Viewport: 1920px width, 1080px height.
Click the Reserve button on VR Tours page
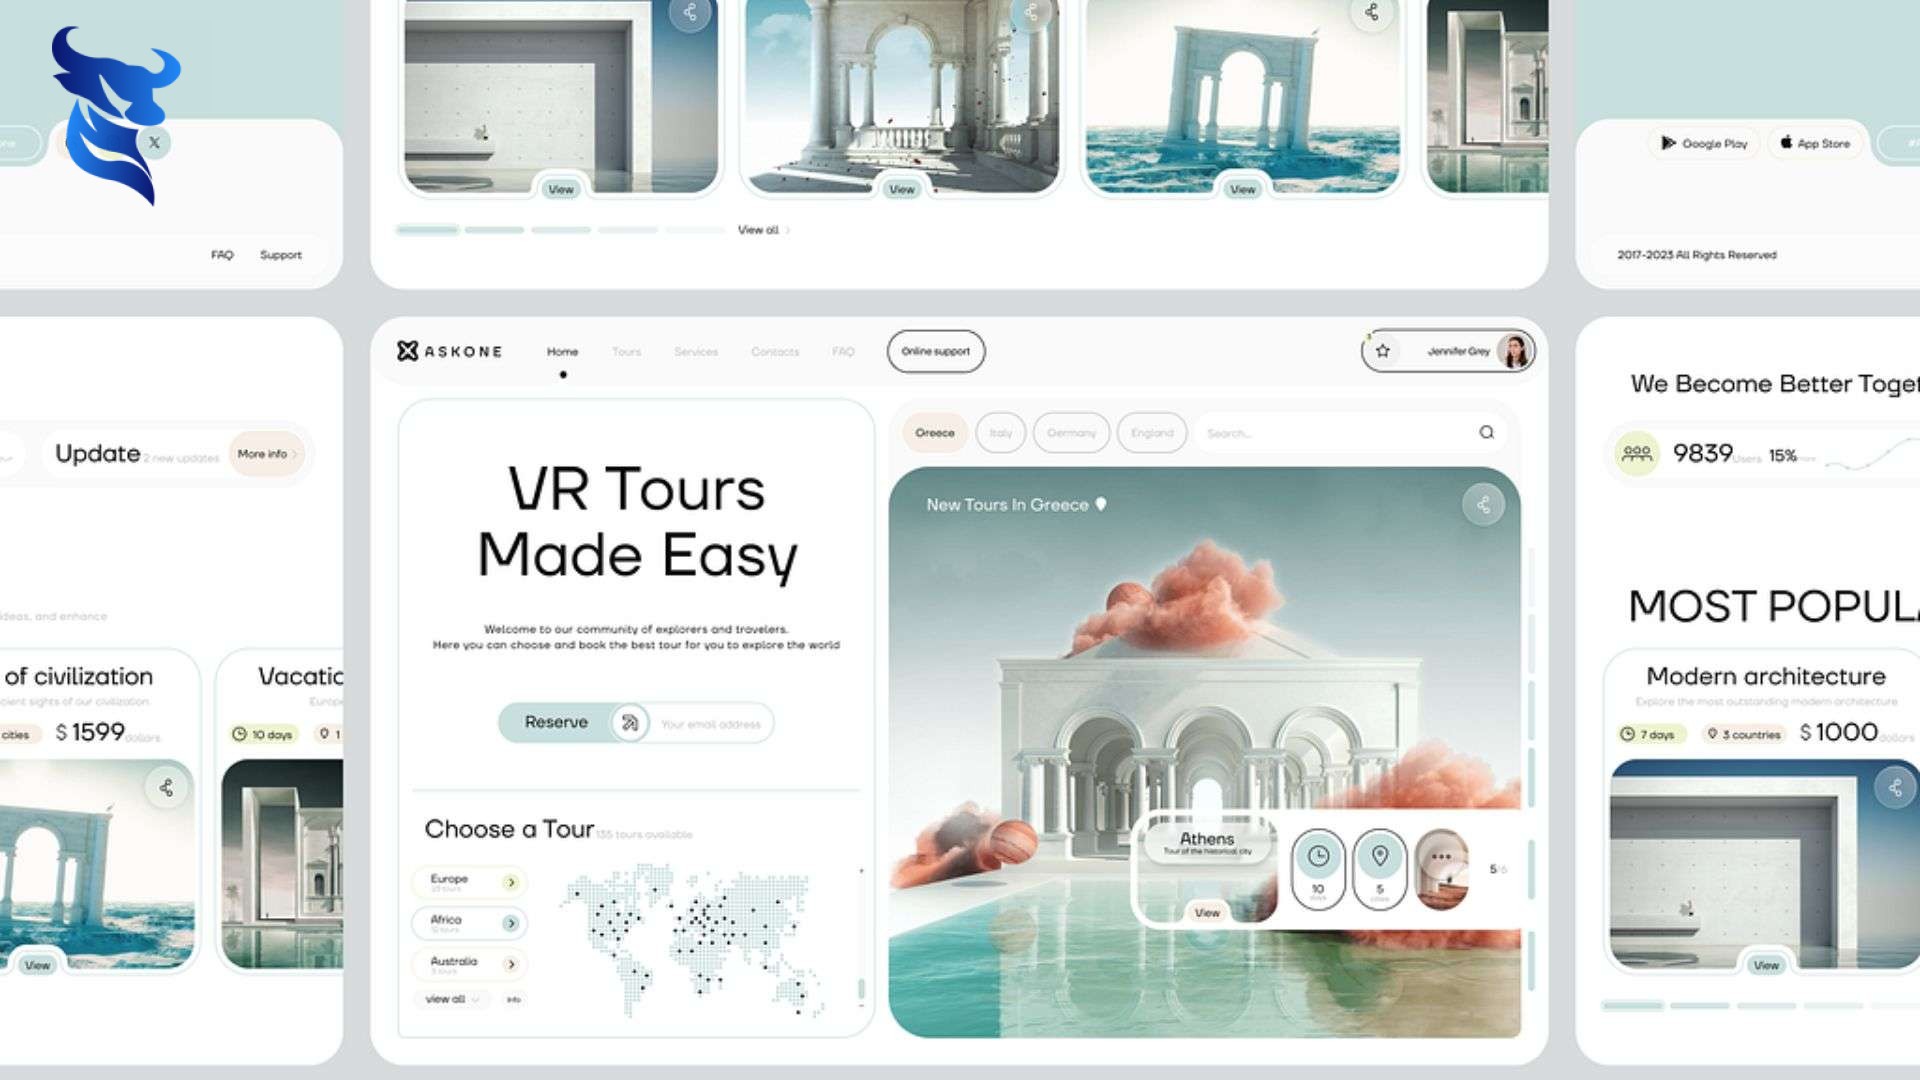556,723
